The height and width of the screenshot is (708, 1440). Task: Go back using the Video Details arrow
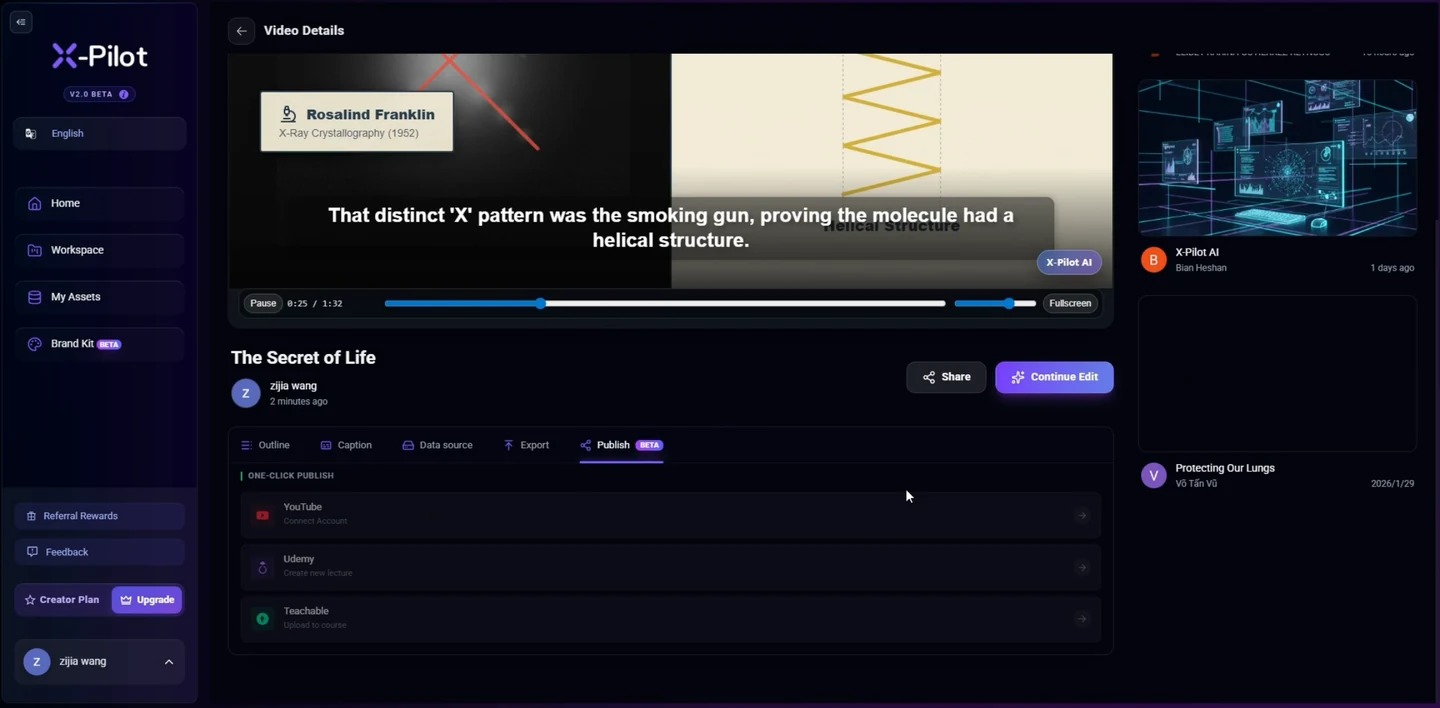tap(241, 31)
